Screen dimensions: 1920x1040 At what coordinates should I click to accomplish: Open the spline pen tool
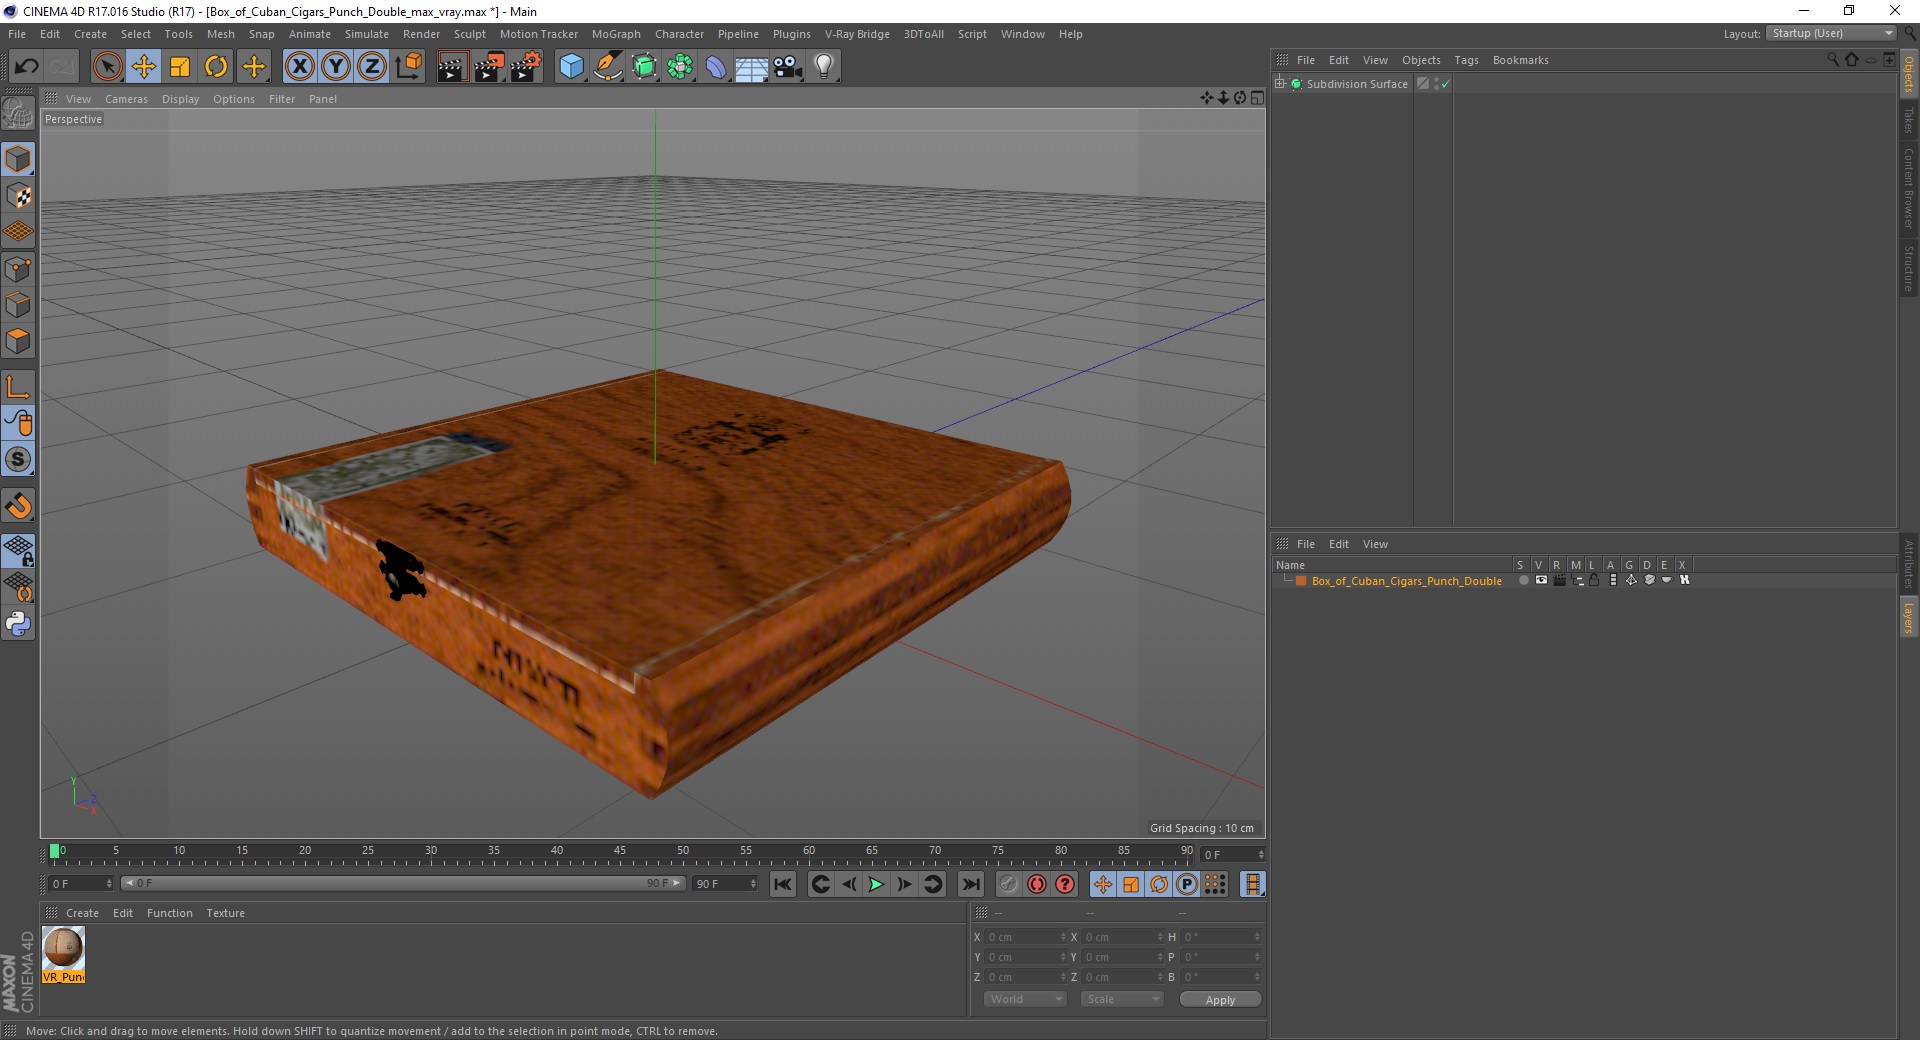(x=608, y=67)
